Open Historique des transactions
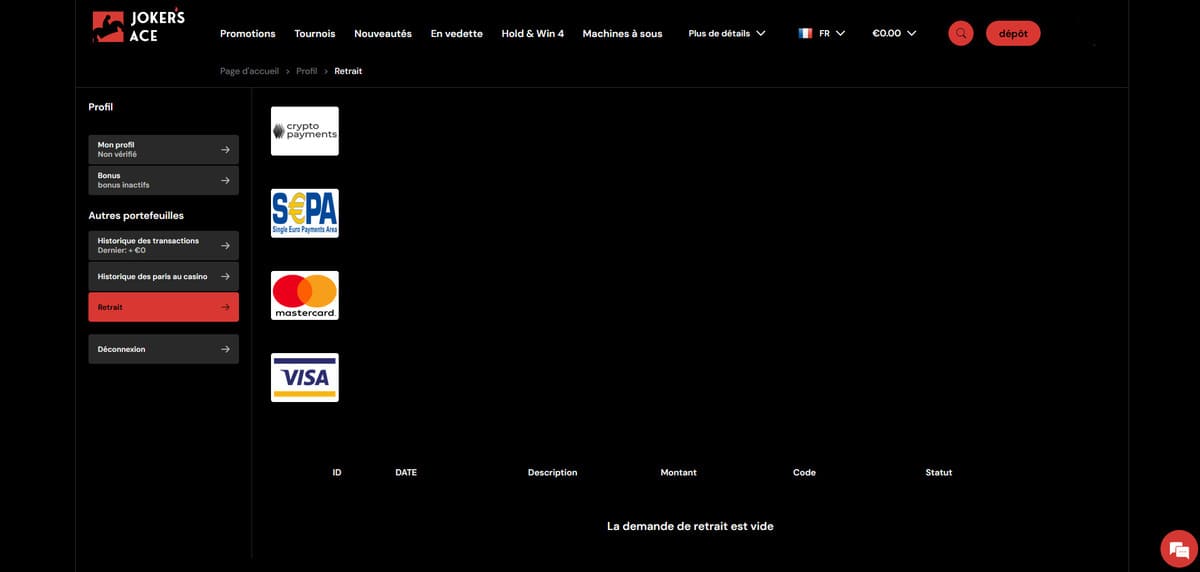 tap(163, 245)
